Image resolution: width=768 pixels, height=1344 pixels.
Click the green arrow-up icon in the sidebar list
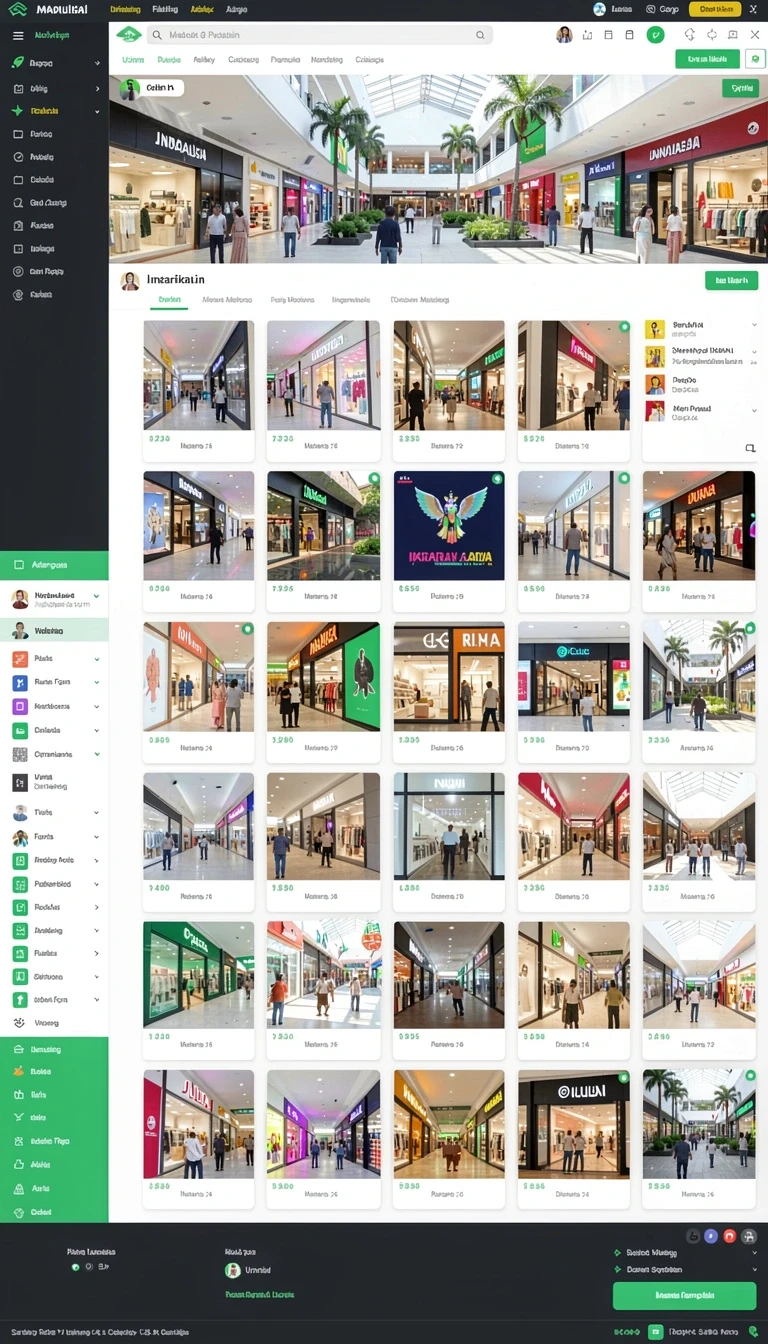coord(19,1000)
